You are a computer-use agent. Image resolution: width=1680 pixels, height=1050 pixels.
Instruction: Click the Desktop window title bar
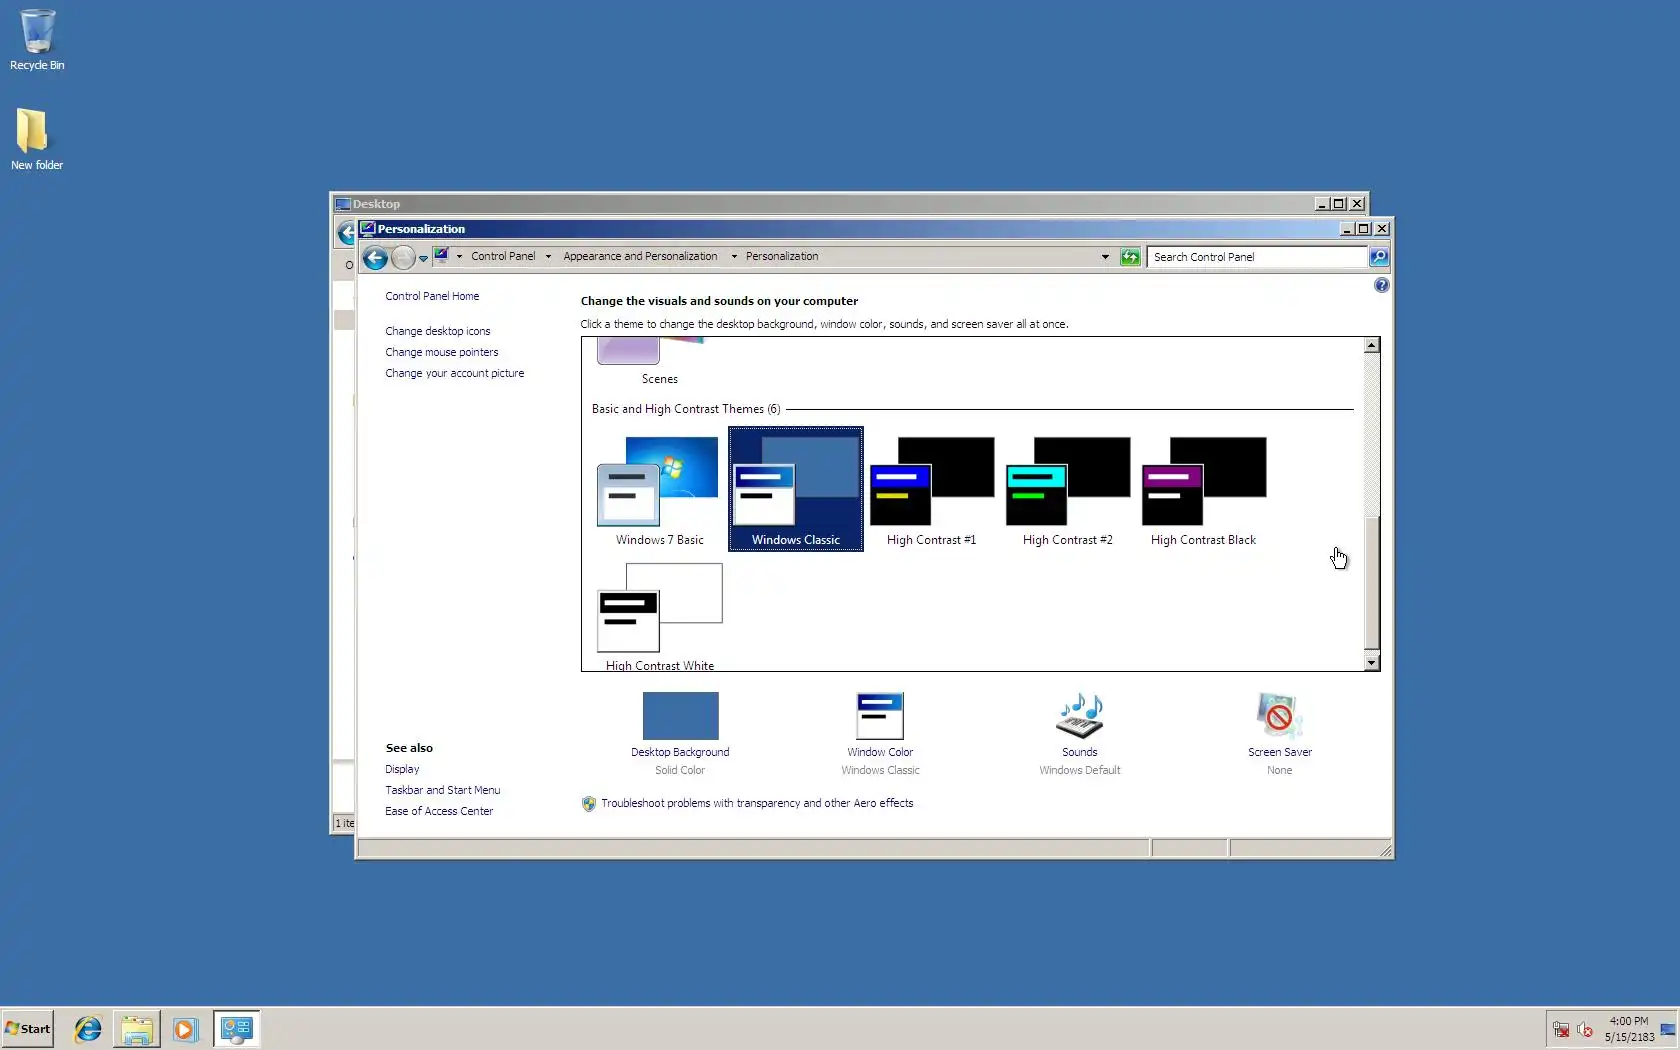coord(850,204)
